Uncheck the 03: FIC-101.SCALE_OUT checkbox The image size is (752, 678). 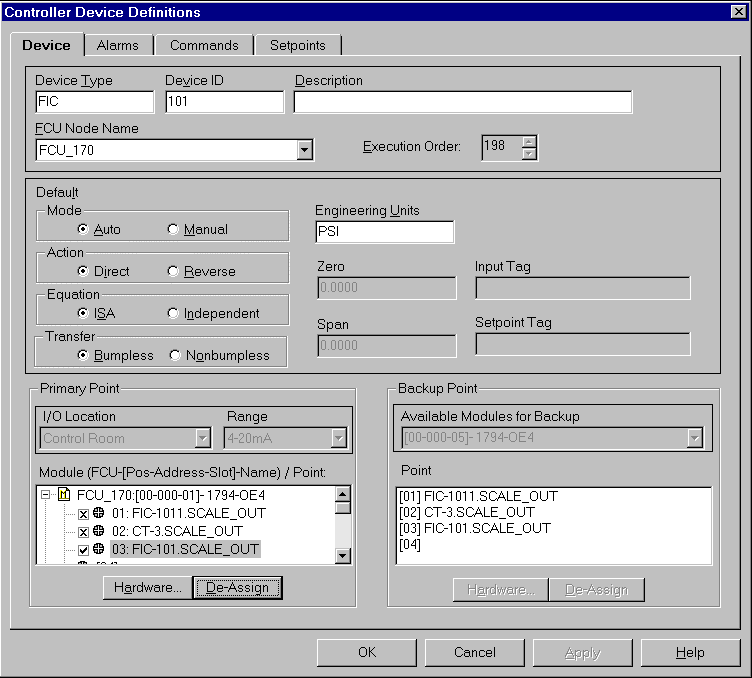[x=83, y=549]
